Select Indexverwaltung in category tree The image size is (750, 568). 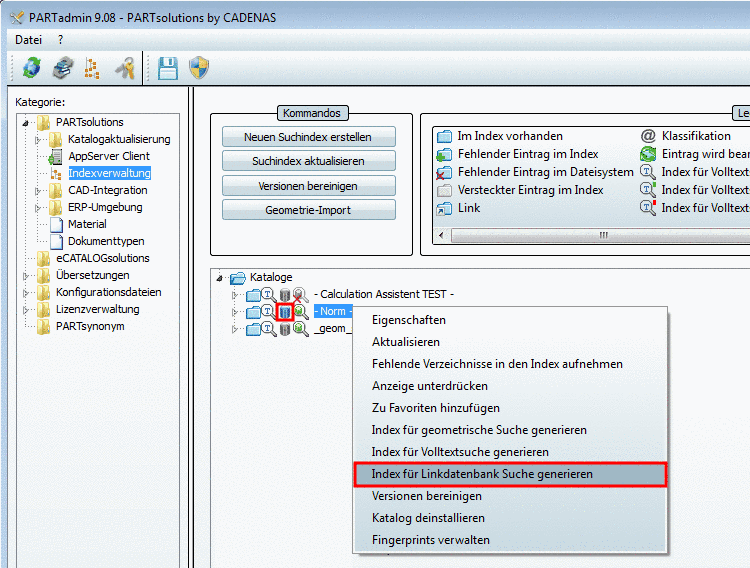[x=110, y=173]
